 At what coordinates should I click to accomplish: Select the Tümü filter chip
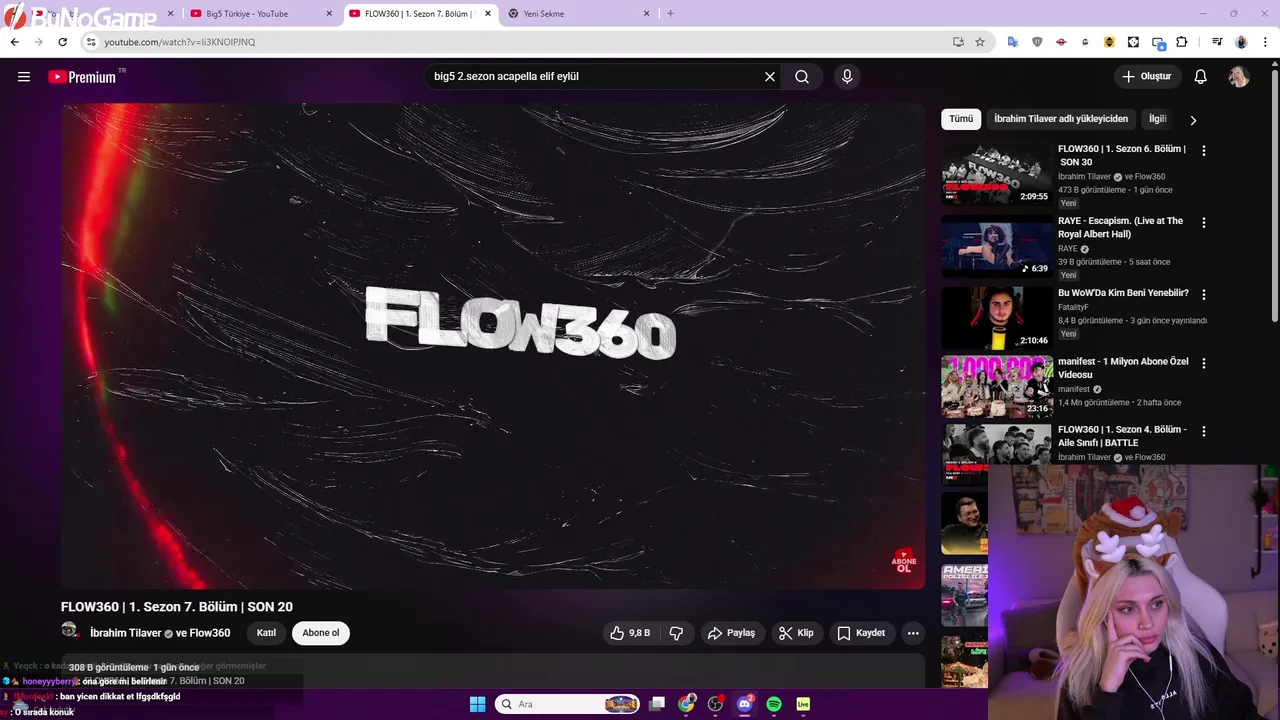point(961,119)
